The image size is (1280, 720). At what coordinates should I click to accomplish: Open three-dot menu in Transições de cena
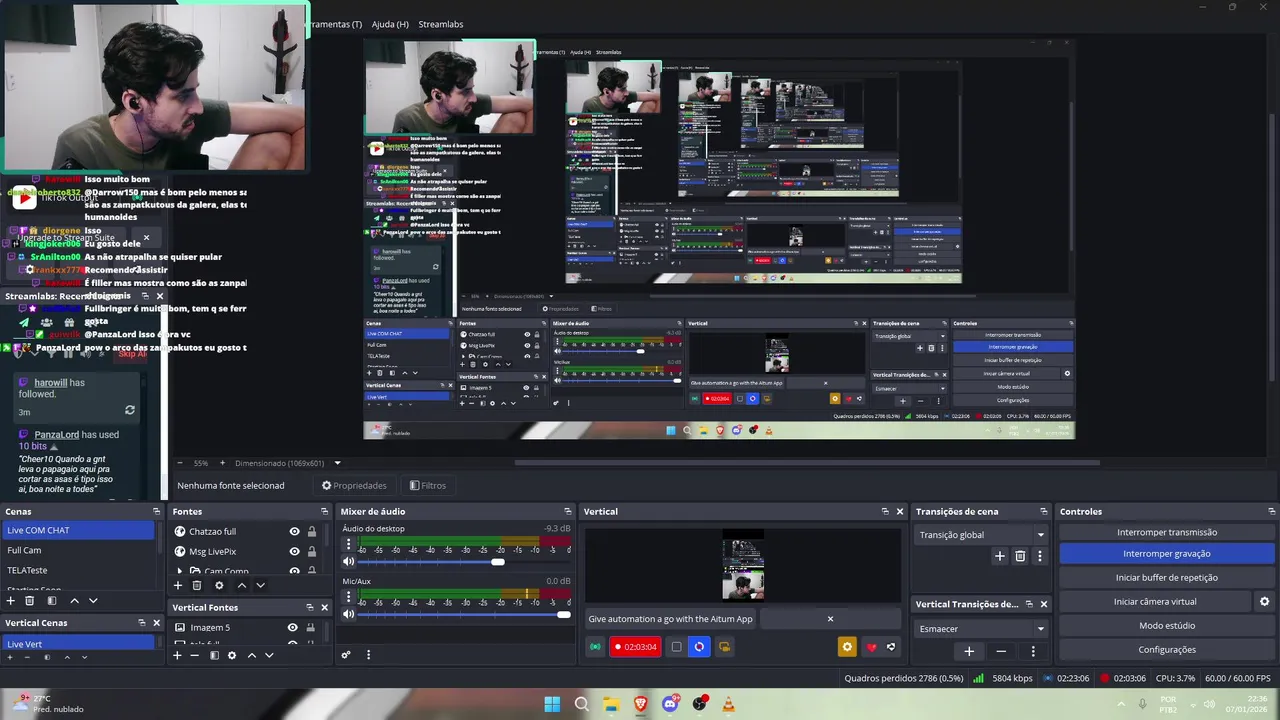coord(1040,556)
